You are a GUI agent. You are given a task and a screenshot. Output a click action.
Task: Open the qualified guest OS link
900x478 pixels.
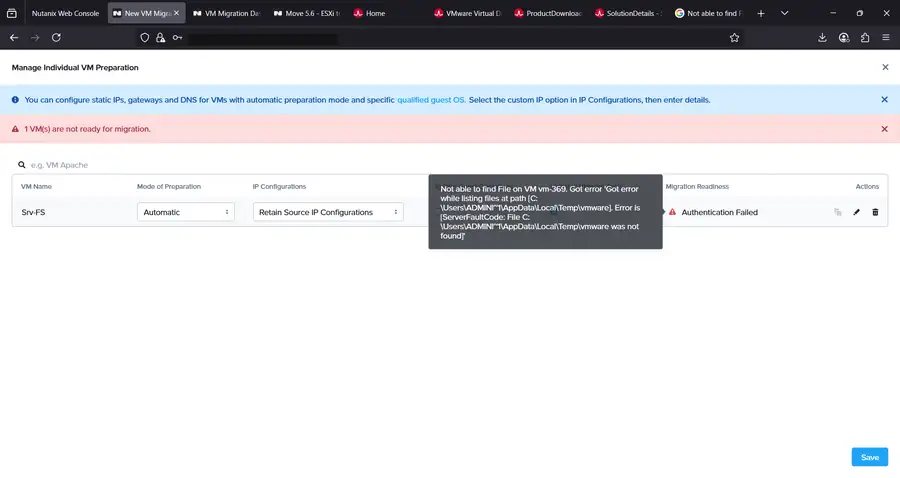[431, 100]
